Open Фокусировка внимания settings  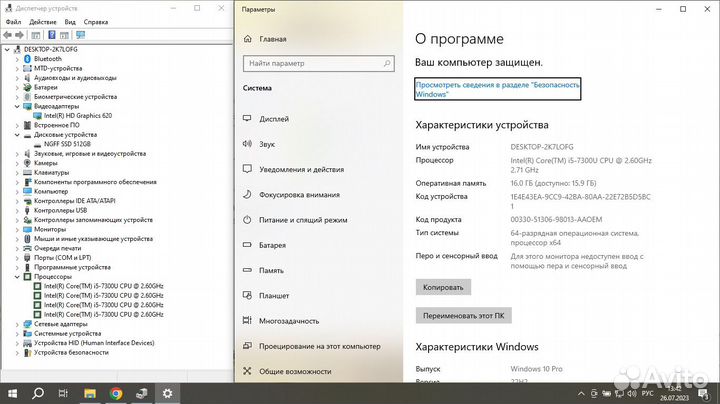299,195
